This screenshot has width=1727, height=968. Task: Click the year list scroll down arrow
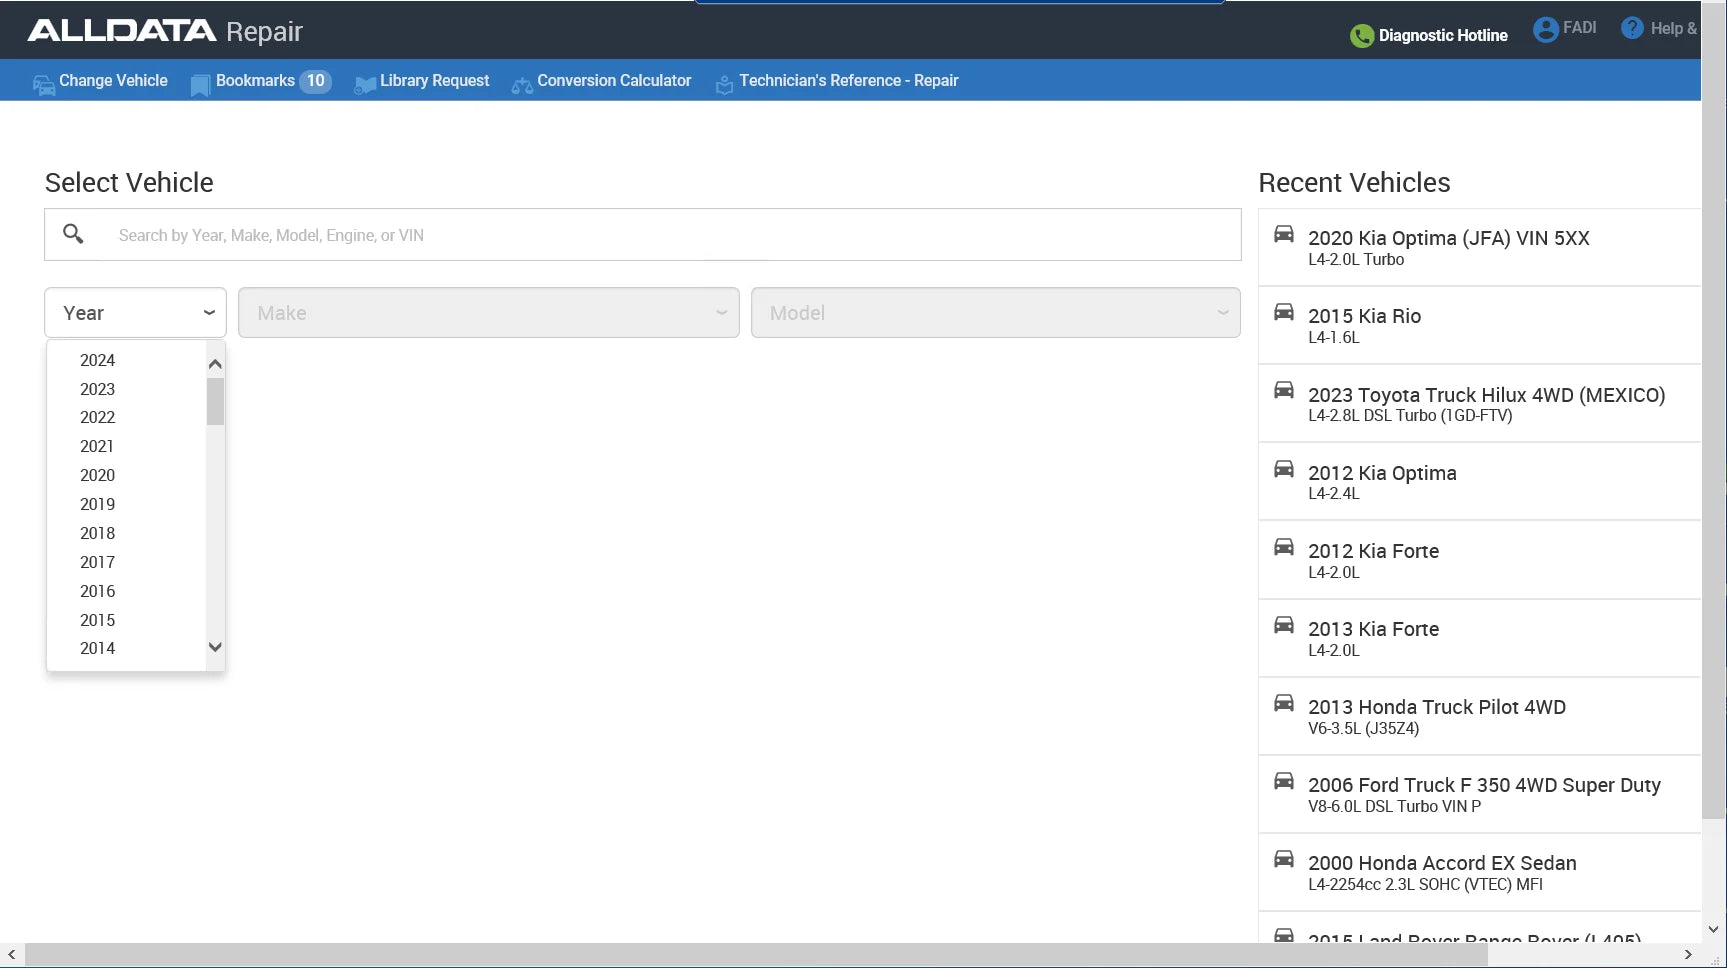point(215,647)
